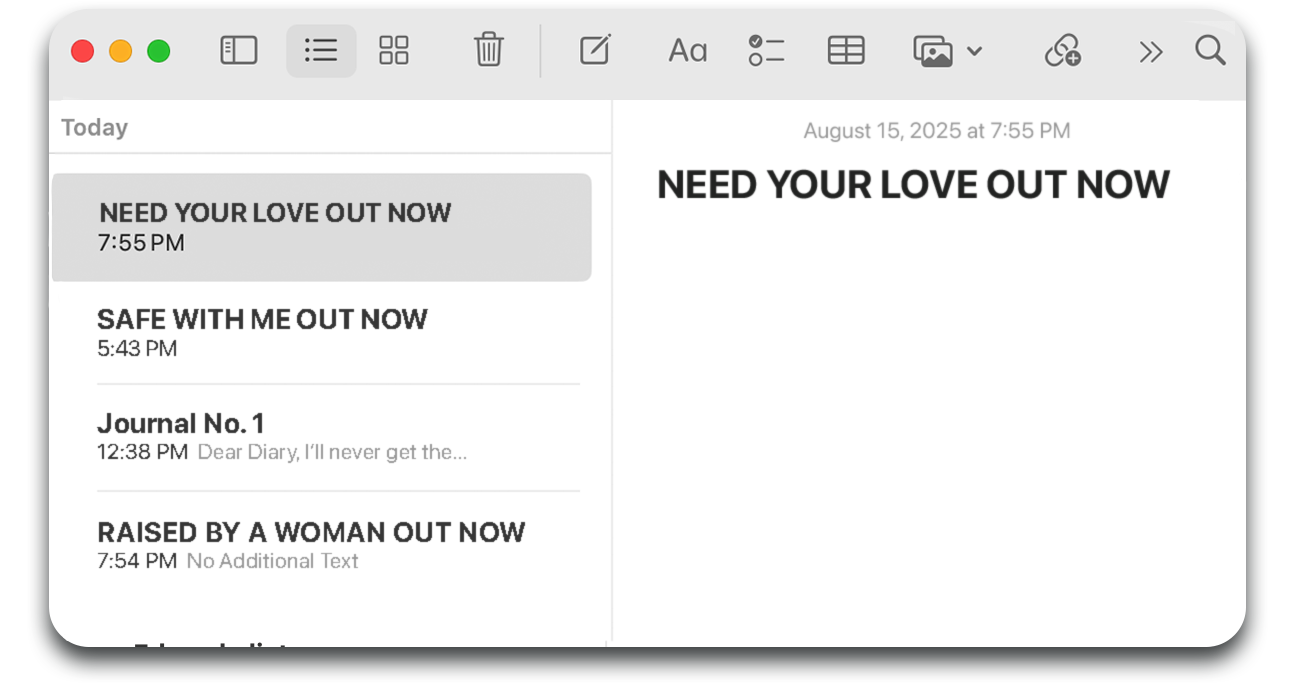Expand the media dropdown chevron
The height and width of the screenshot is (692, 1296).
(974, 52)
